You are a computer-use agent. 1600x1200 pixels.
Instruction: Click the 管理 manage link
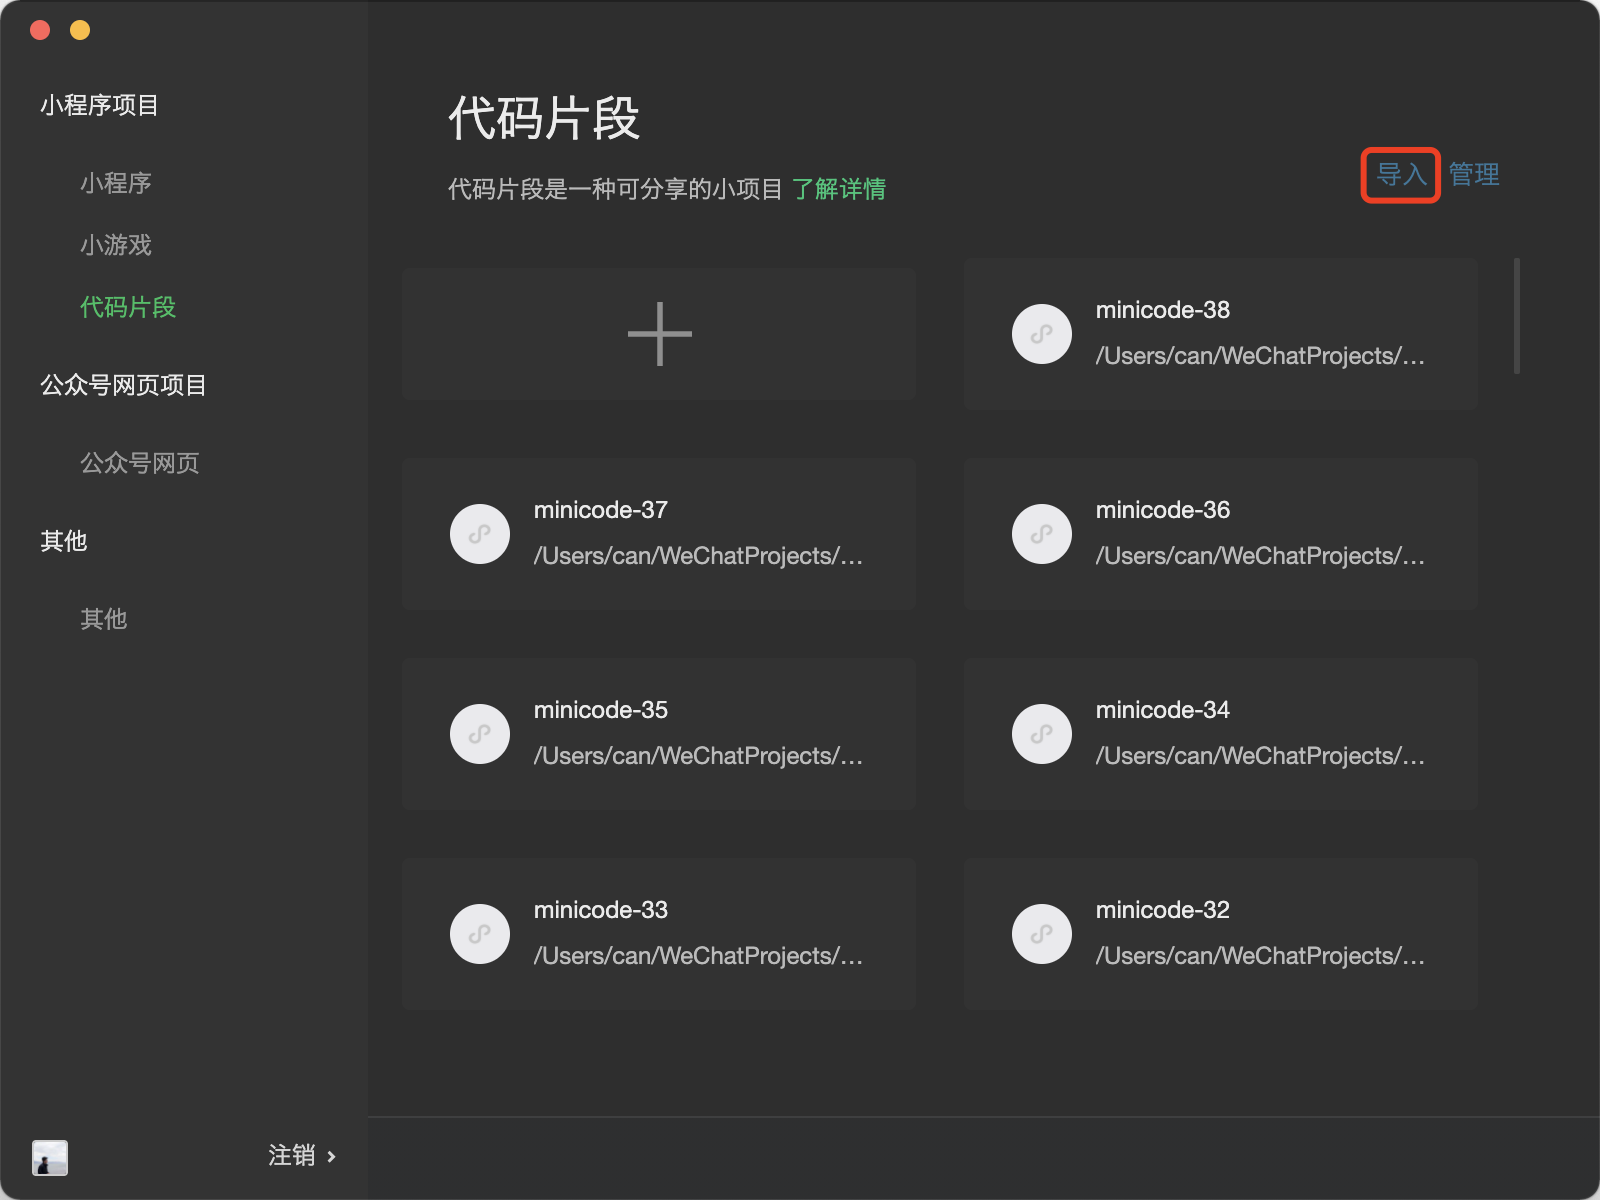point(1474,175)
